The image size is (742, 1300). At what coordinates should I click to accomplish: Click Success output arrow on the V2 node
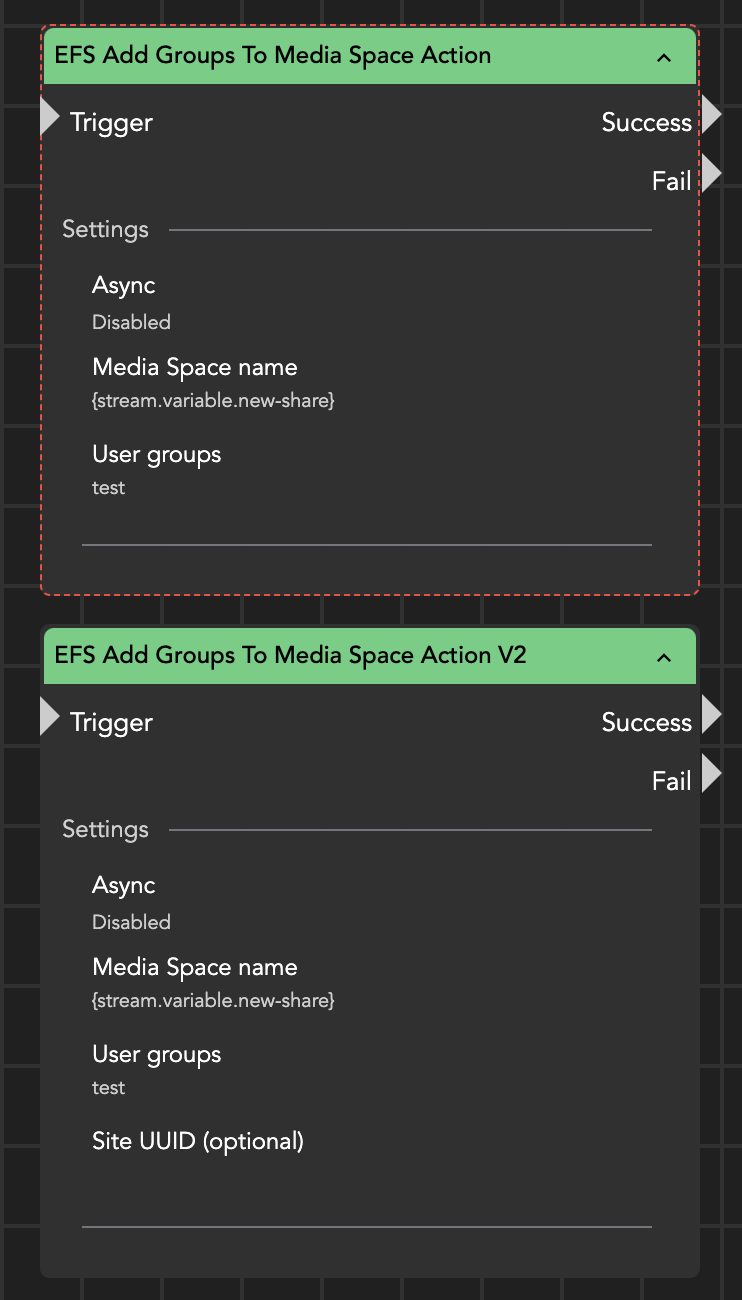click(711, 715)
